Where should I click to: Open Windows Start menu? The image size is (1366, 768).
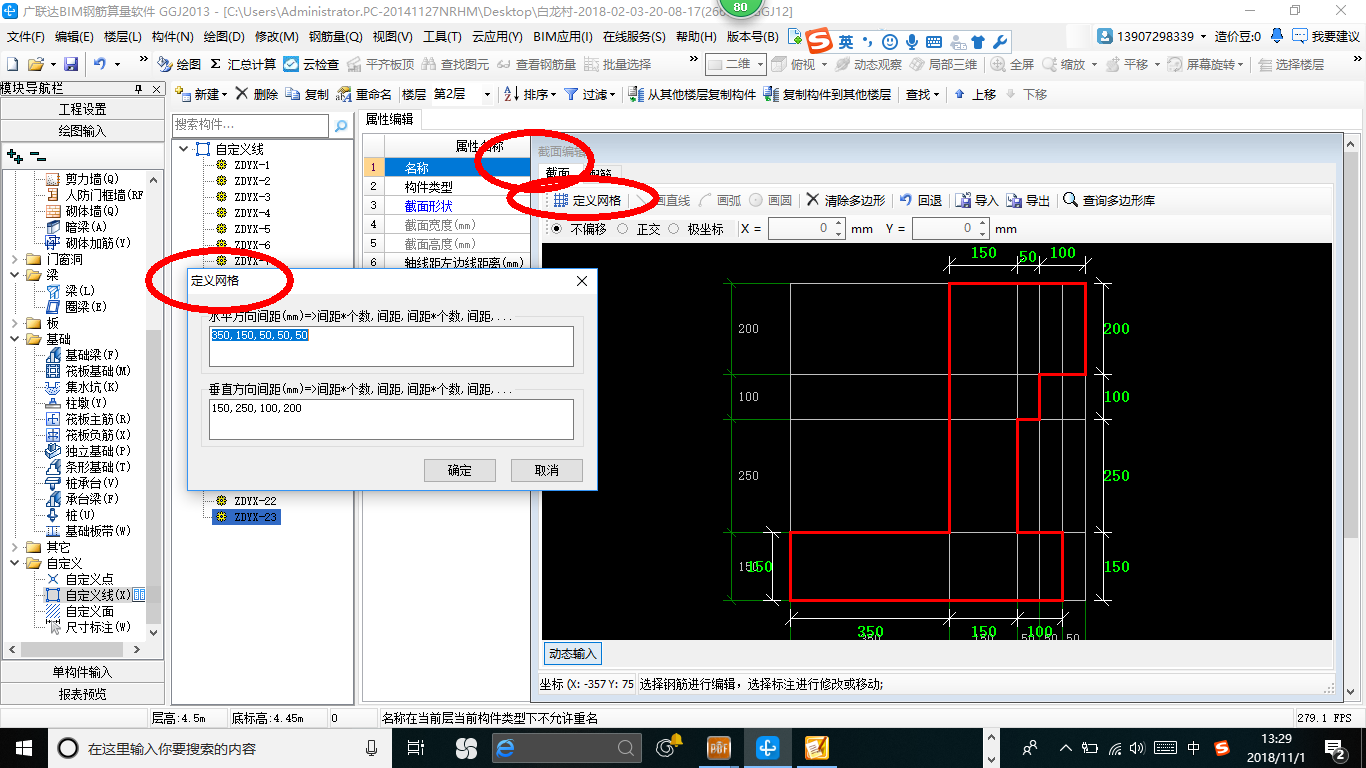(24, 747)
